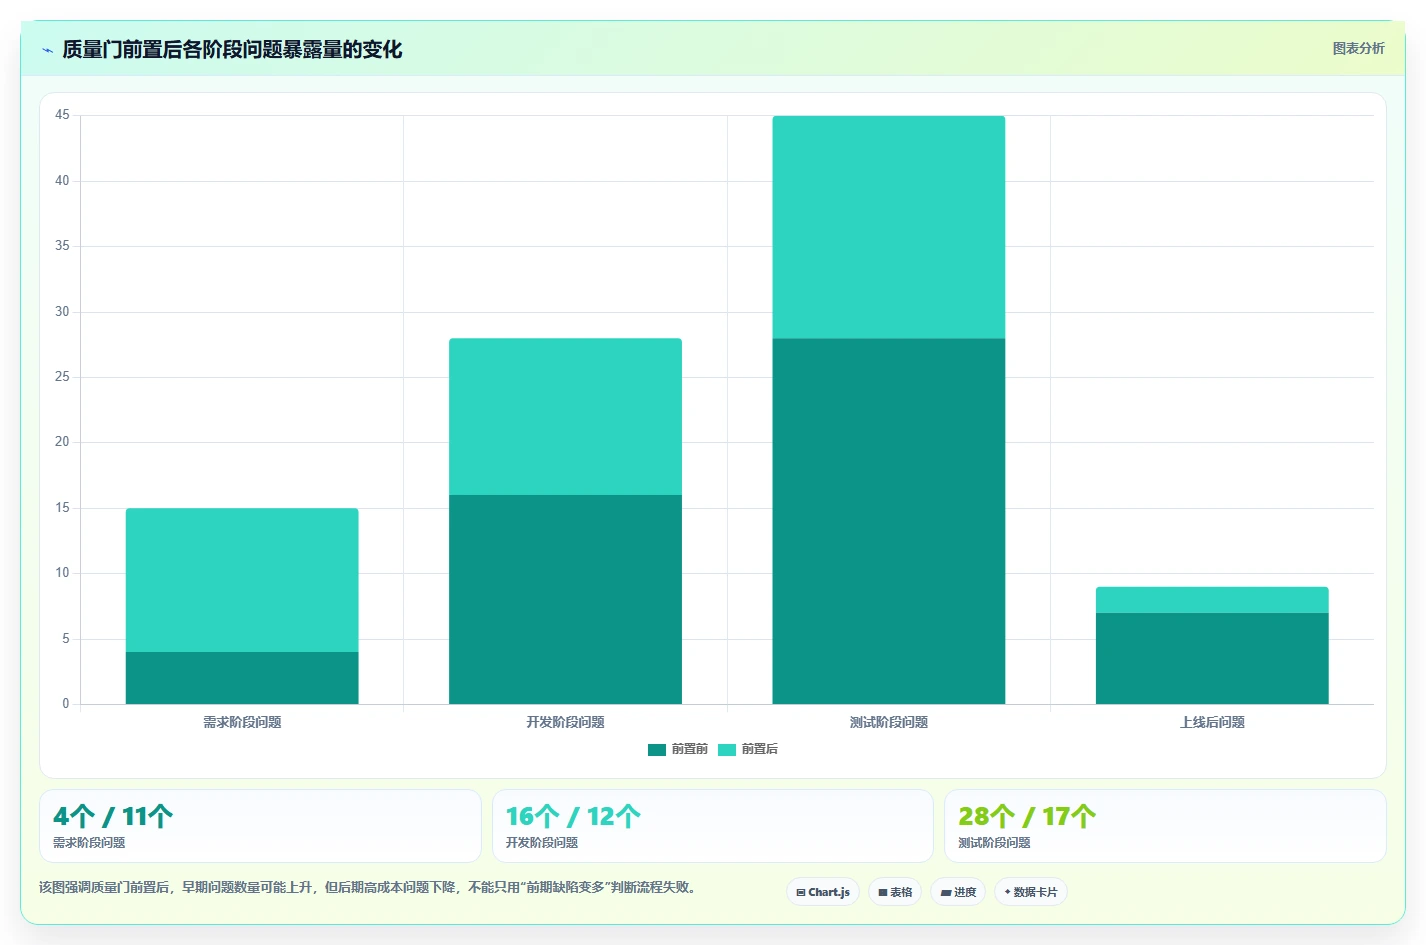Click the 需求阶段问题 caption in the first card

pos(89,843)
